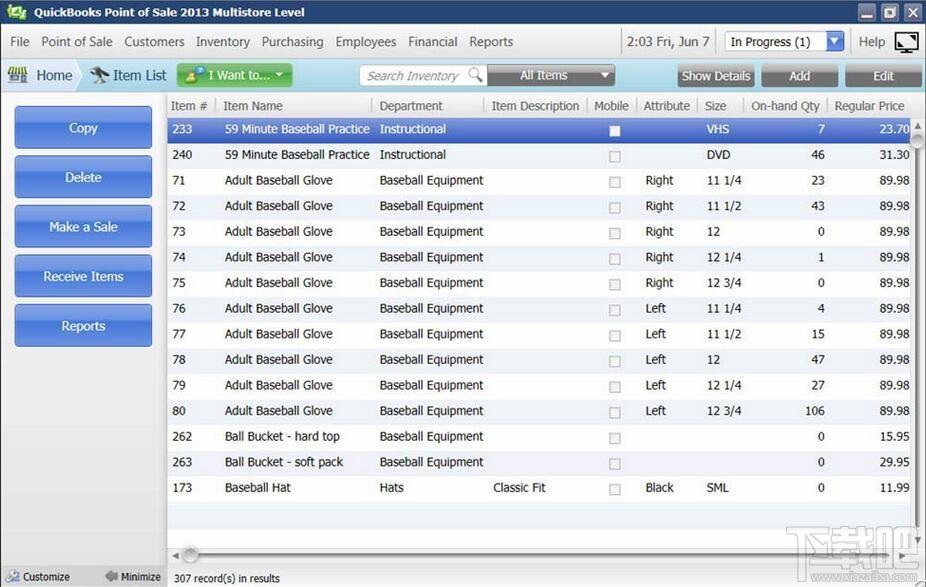This screenshot has height=587, width=926.
Task: Toggle Mobile checkbox for Baseball Hat
Action: (615, 489)
